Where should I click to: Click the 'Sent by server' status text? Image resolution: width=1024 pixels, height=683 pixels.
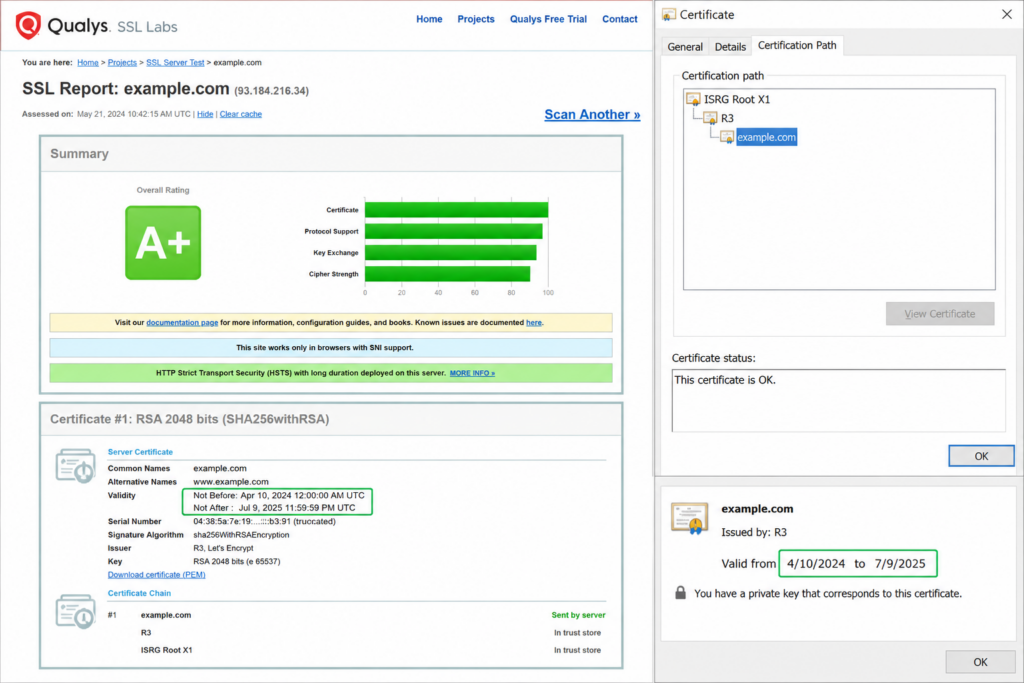tap(578, 615)
